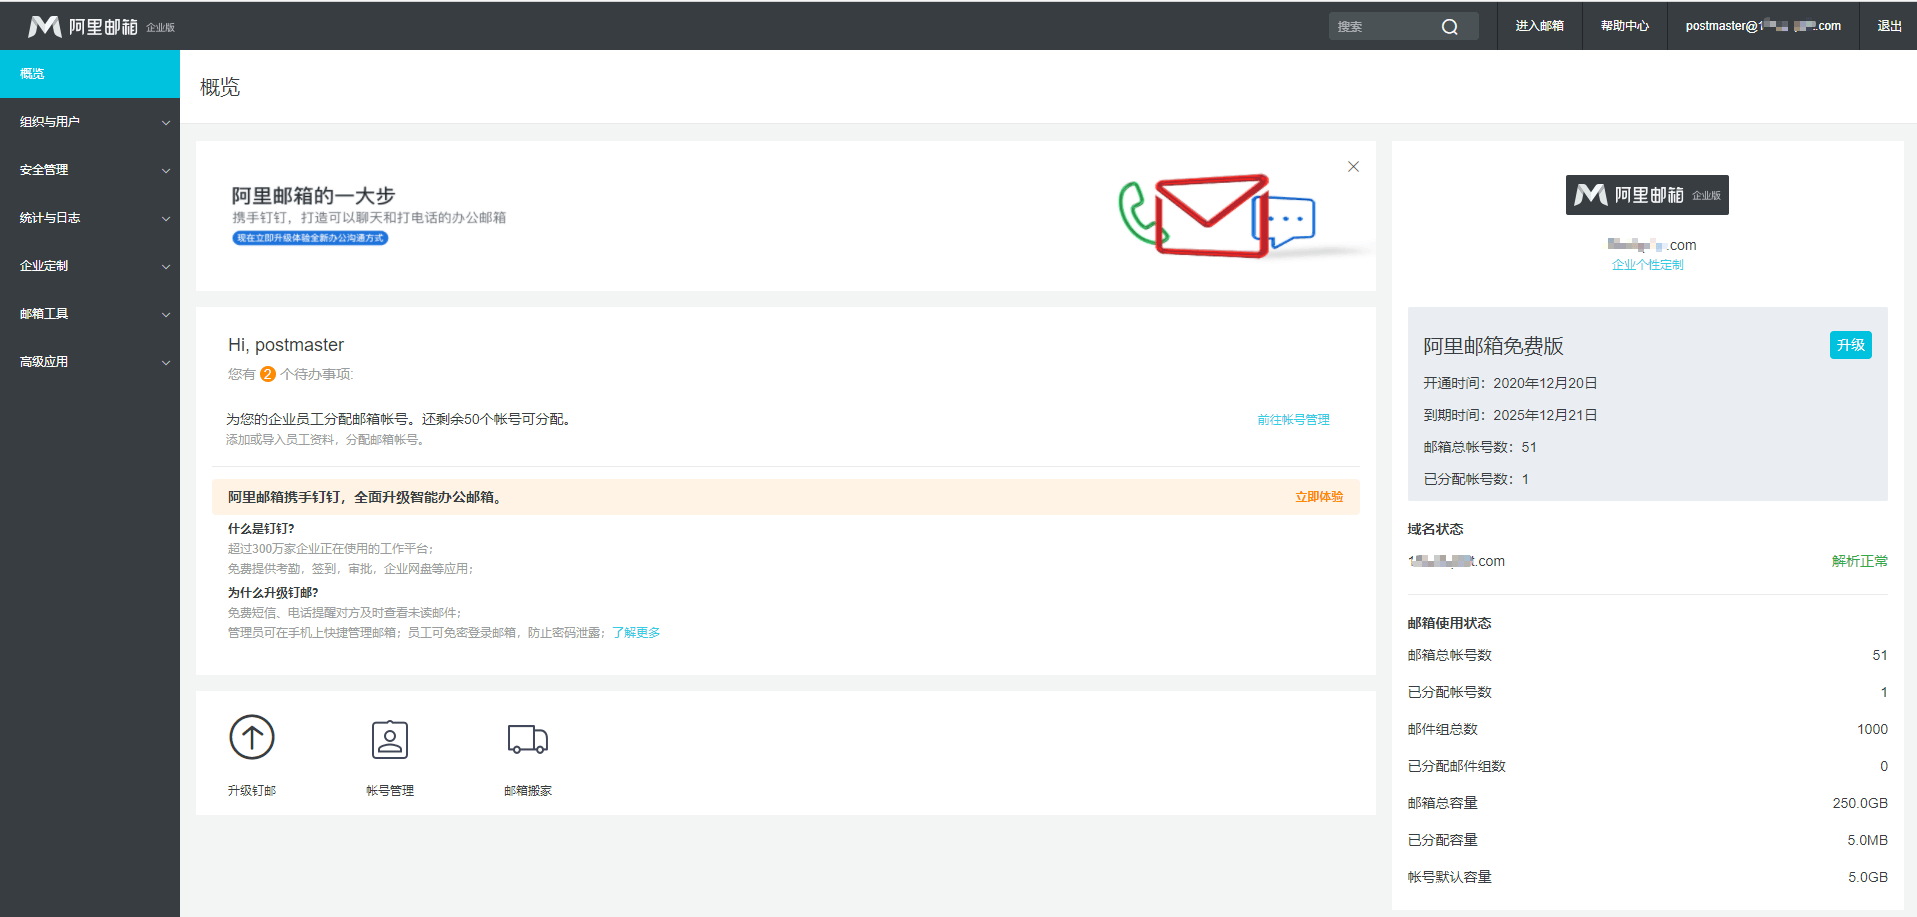Click the 开通时间 2020年12月20日 line

[x=1510, y=383]
